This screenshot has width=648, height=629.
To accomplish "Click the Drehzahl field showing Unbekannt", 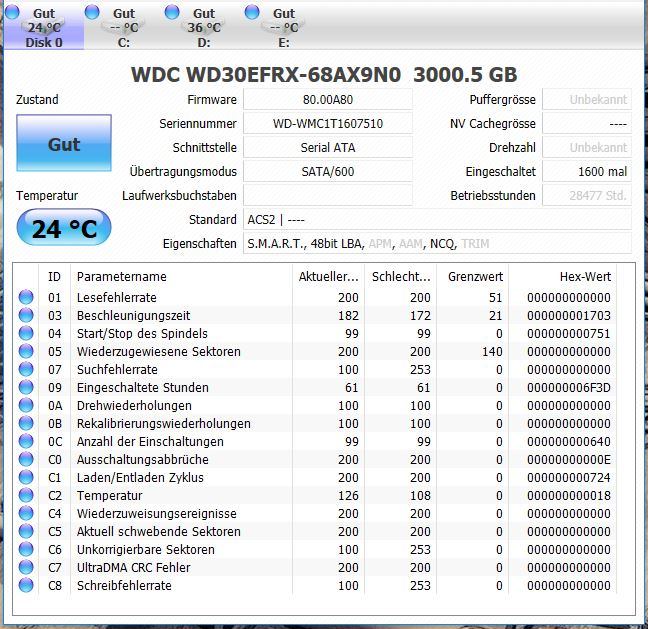I will 587,148.
